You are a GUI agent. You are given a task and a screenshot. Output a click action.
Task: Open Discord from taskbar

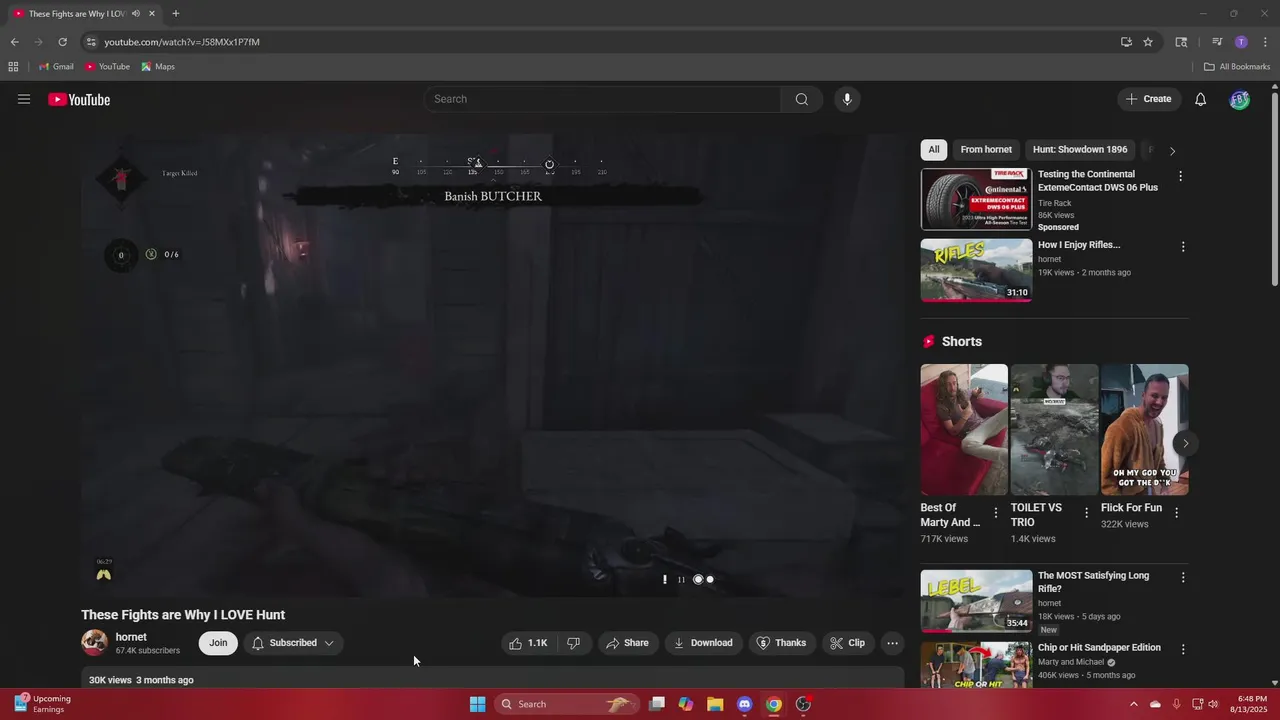744,704
